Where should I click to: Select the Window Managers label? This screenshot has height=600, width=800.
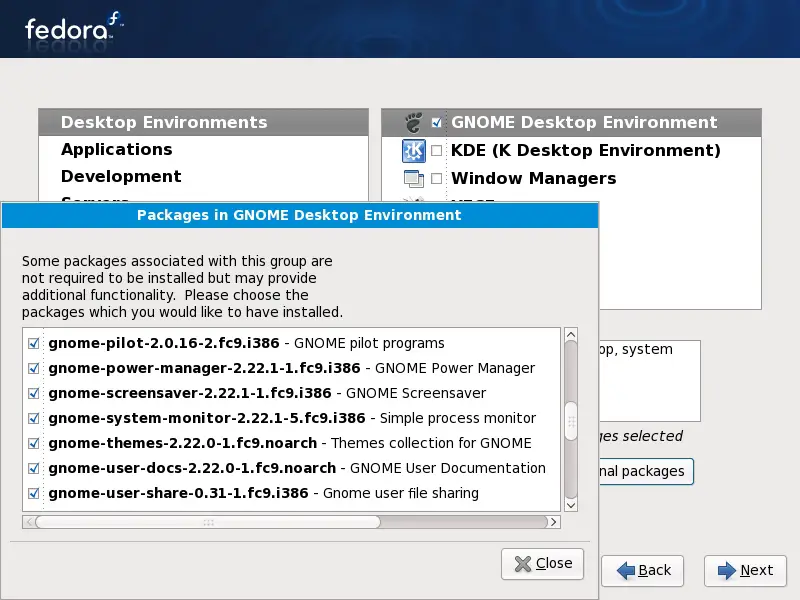(x=534, y=179)
